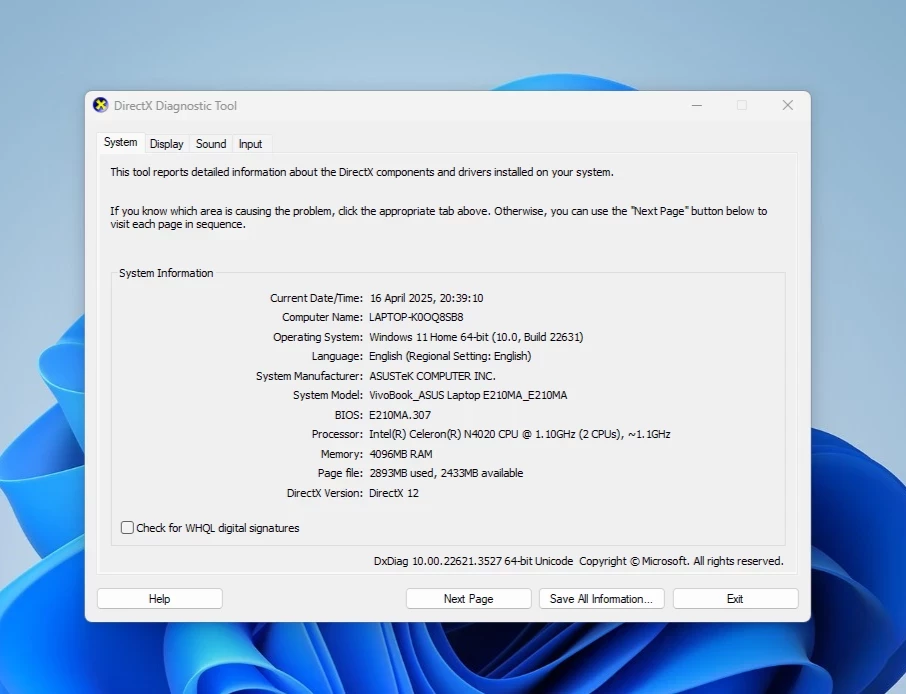Screen dimensions: 906x694
Task: Click the System Information group label
Action: pos(166,273)
